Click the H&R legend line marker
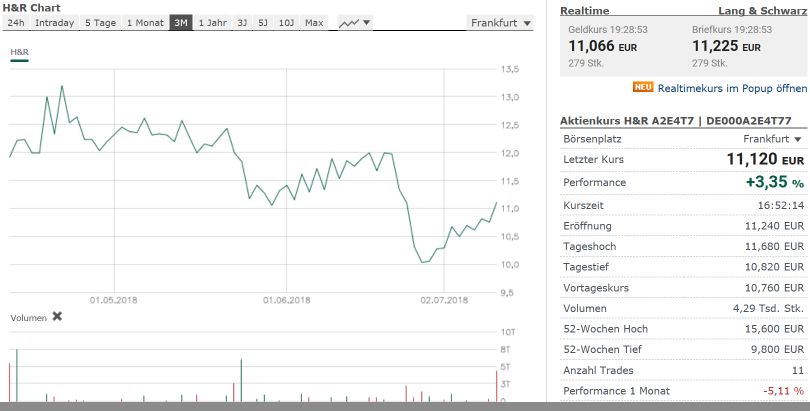 tap(19, 60)
